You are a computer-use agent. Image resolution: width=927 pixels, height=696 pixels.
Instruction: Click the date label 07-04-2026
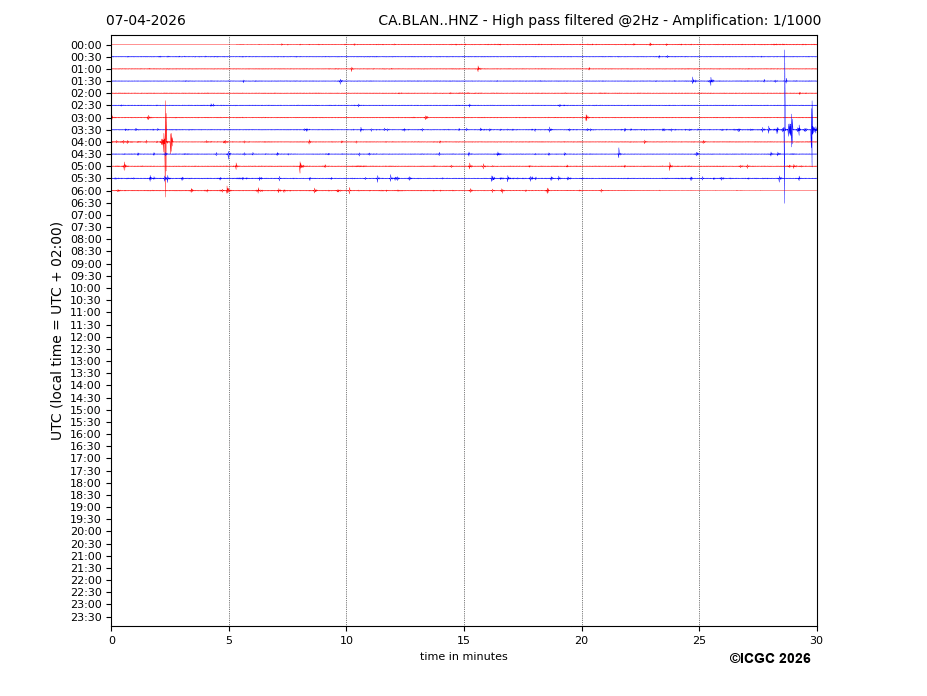point(145,21)
